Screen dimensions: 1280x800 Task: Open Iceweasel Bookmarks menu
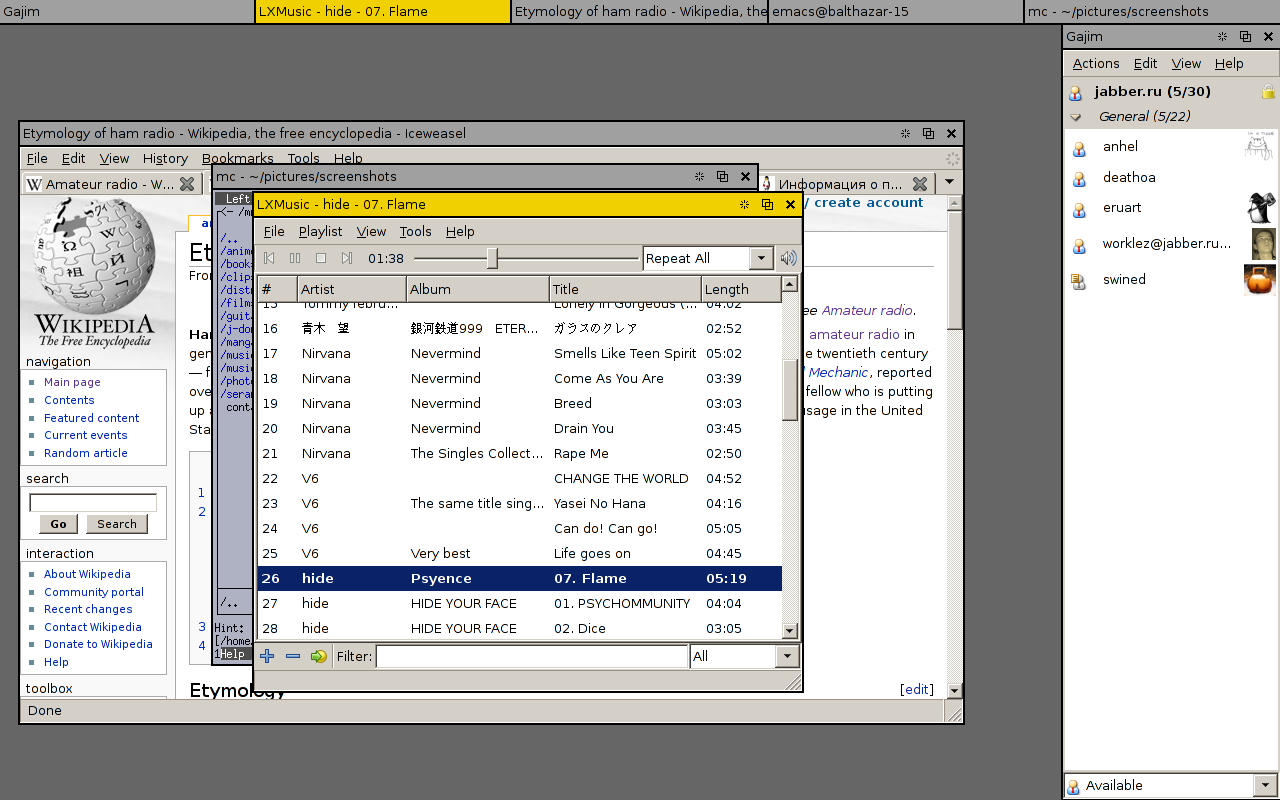click(x=237, y=158)
